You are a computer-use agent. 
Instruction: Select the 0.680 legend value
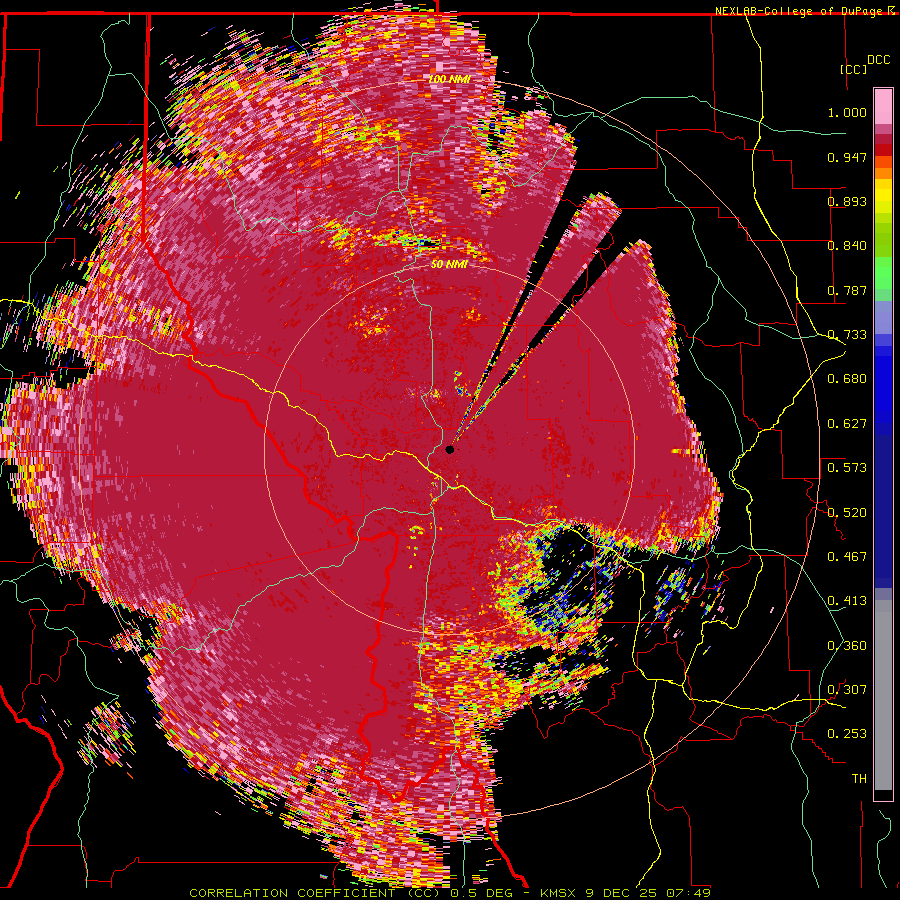847,379
